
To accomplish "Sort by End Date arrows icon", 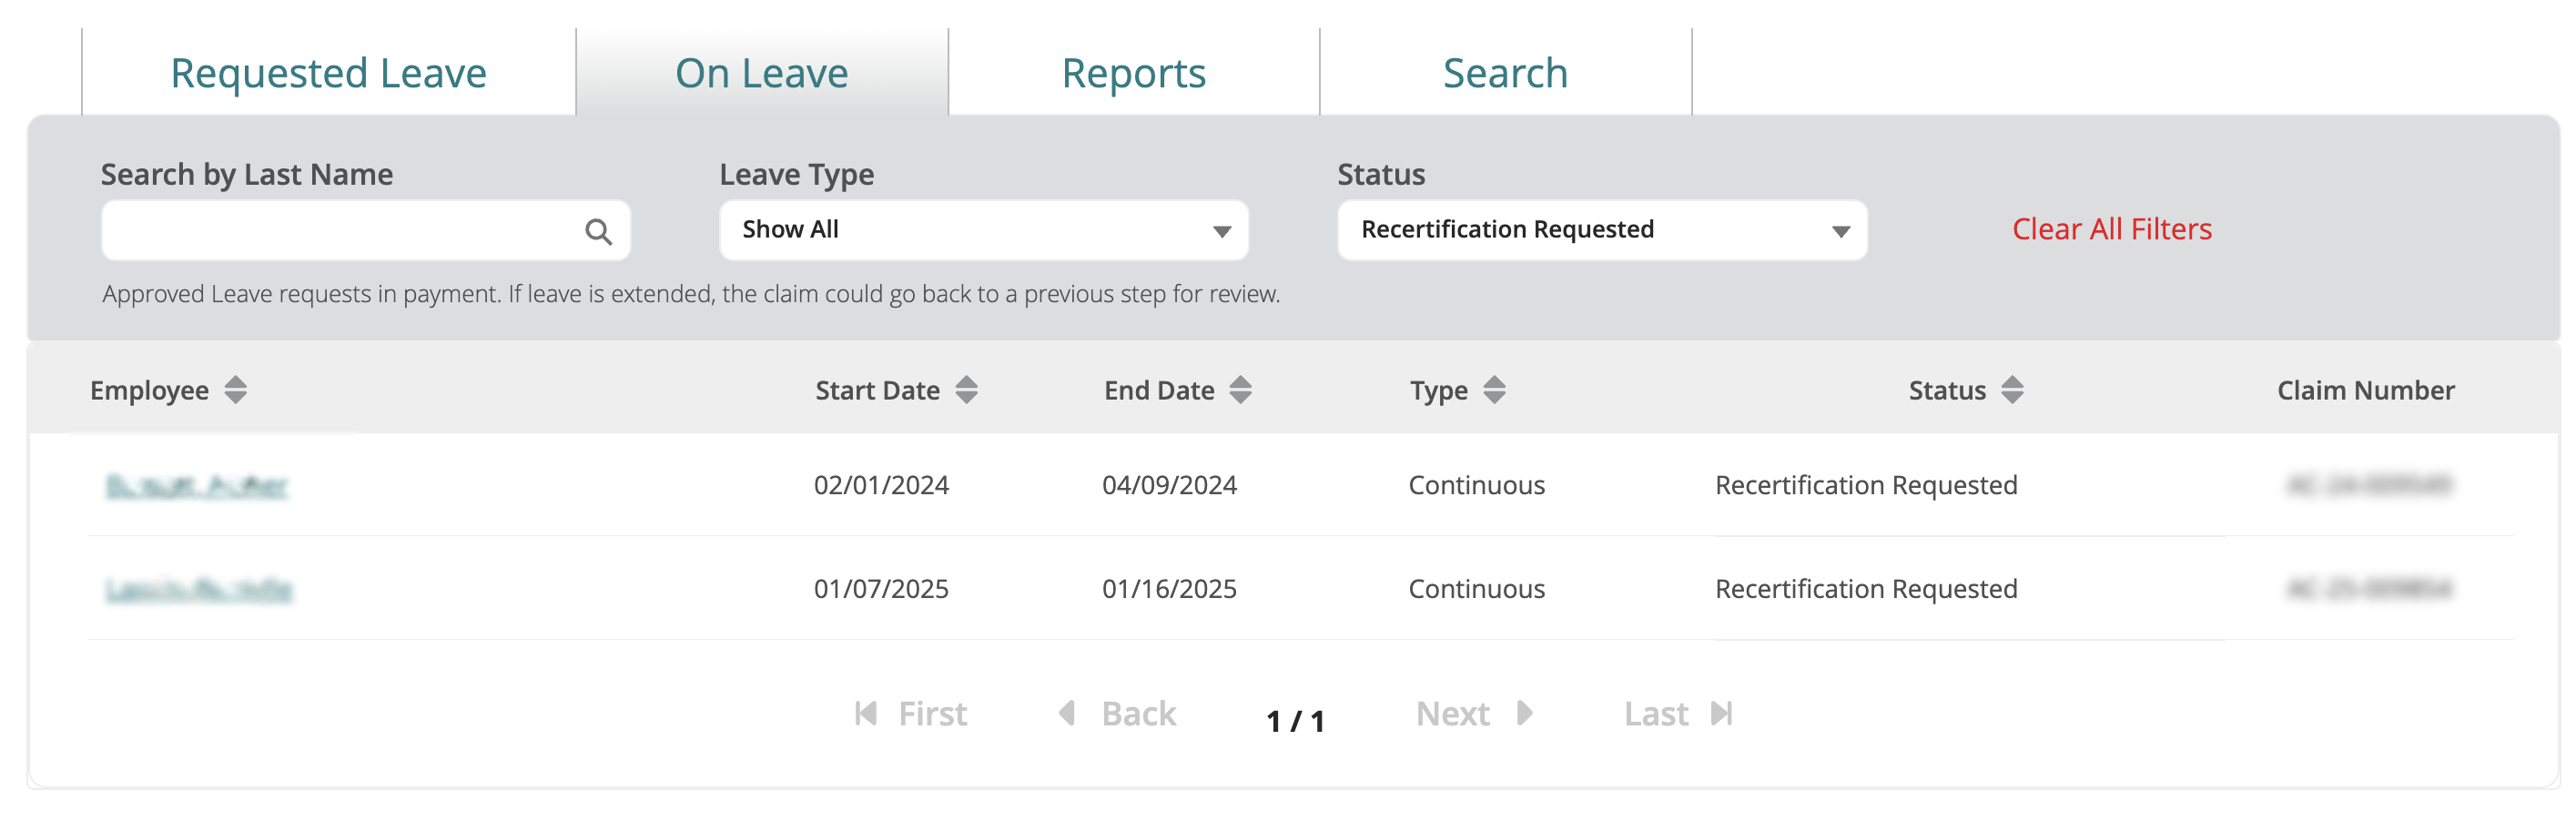I will pyautogui.click(x=1240, y=390).
